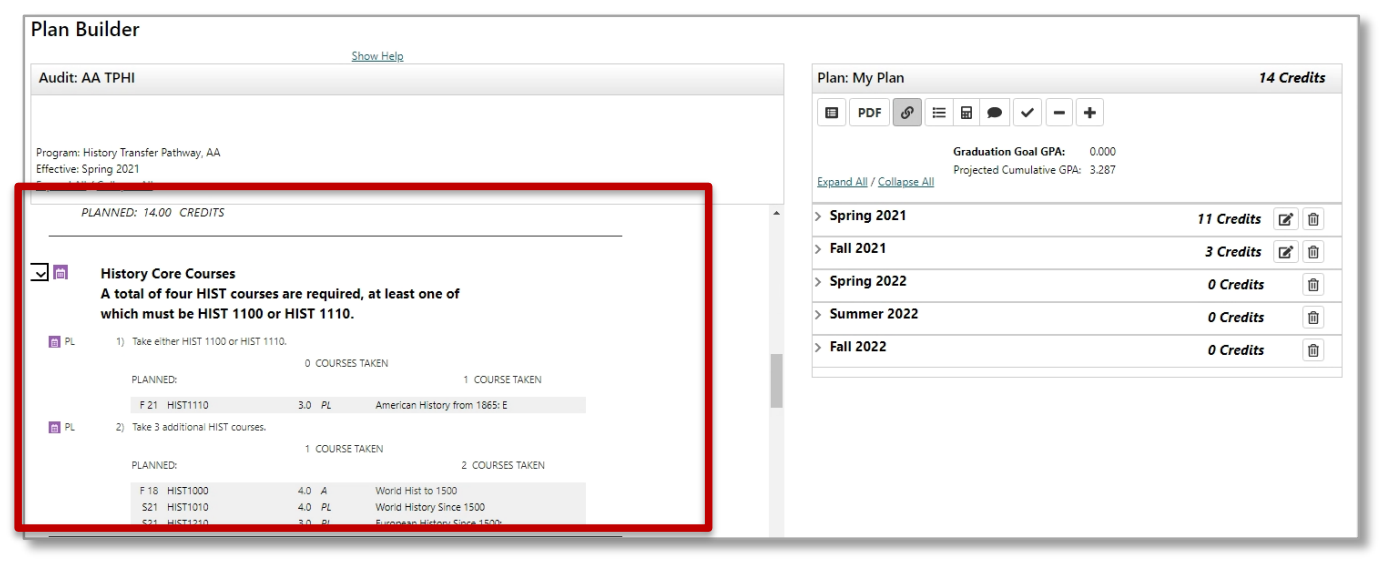Click the minus remove term button
Image resolution: width=1392 pixels, height=564 pixels.
1059,113
